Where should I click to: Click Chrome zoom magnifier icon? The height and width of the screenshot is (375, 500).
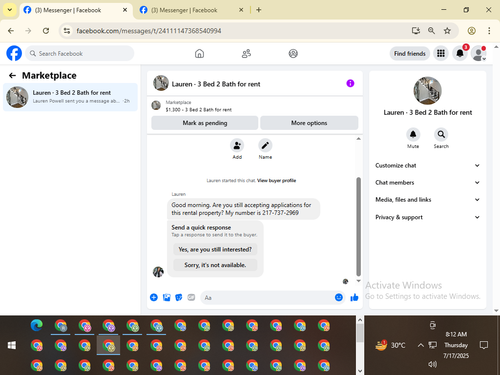point(431,31)
